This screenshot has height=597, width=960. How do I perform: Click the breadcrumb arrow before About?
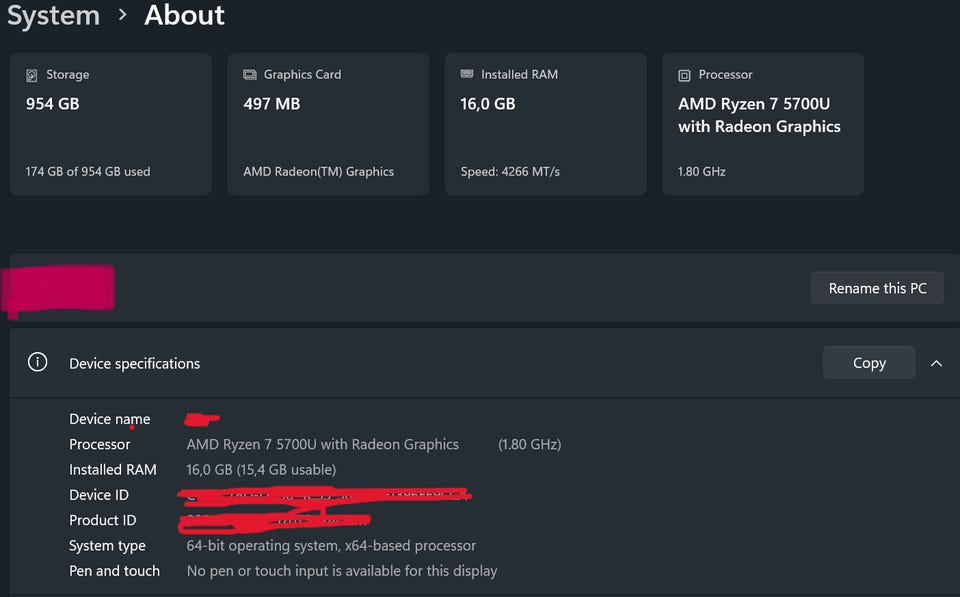tap(122, 15)
